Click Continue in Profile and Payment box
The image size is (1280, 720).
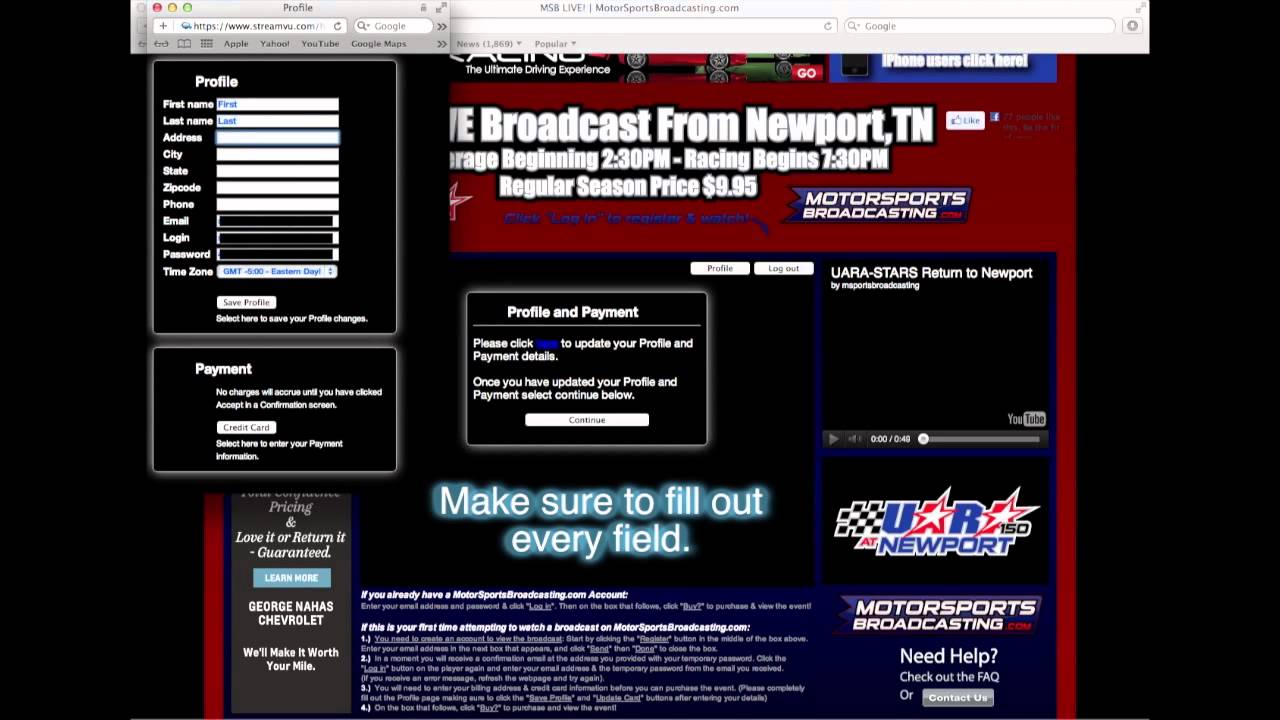tap(587, 420)
